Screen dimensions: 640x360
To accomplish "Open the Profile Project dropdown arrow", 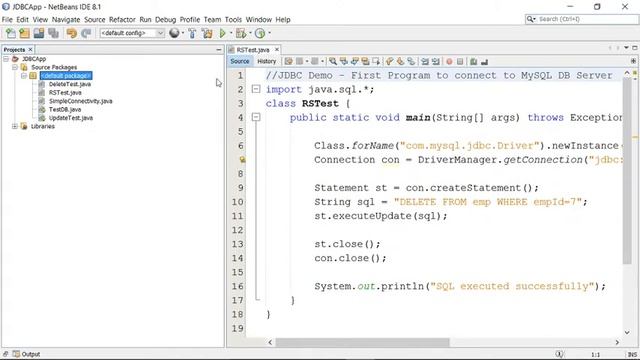I will [269, 33].
